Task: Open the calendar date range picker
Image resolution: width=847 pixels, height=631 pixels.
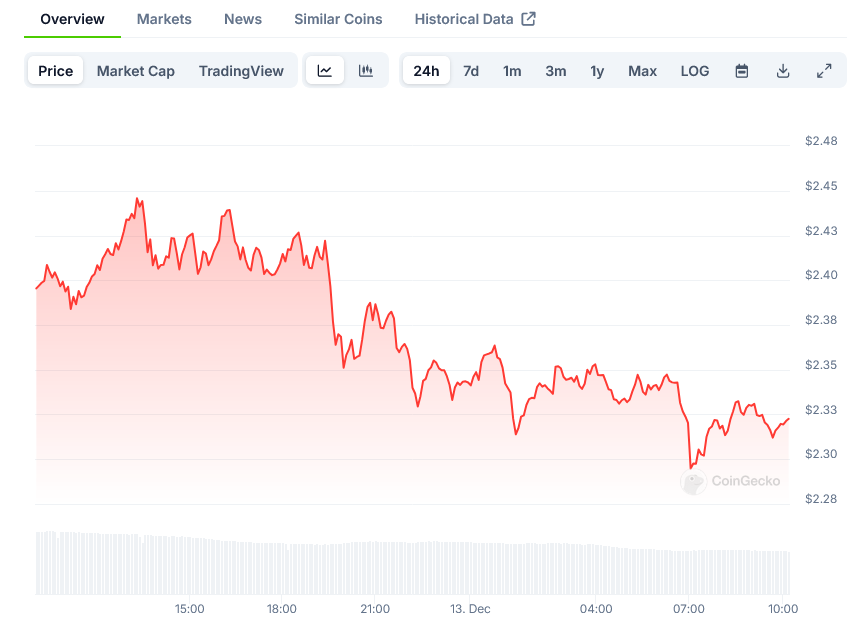Action: [742, 71]
